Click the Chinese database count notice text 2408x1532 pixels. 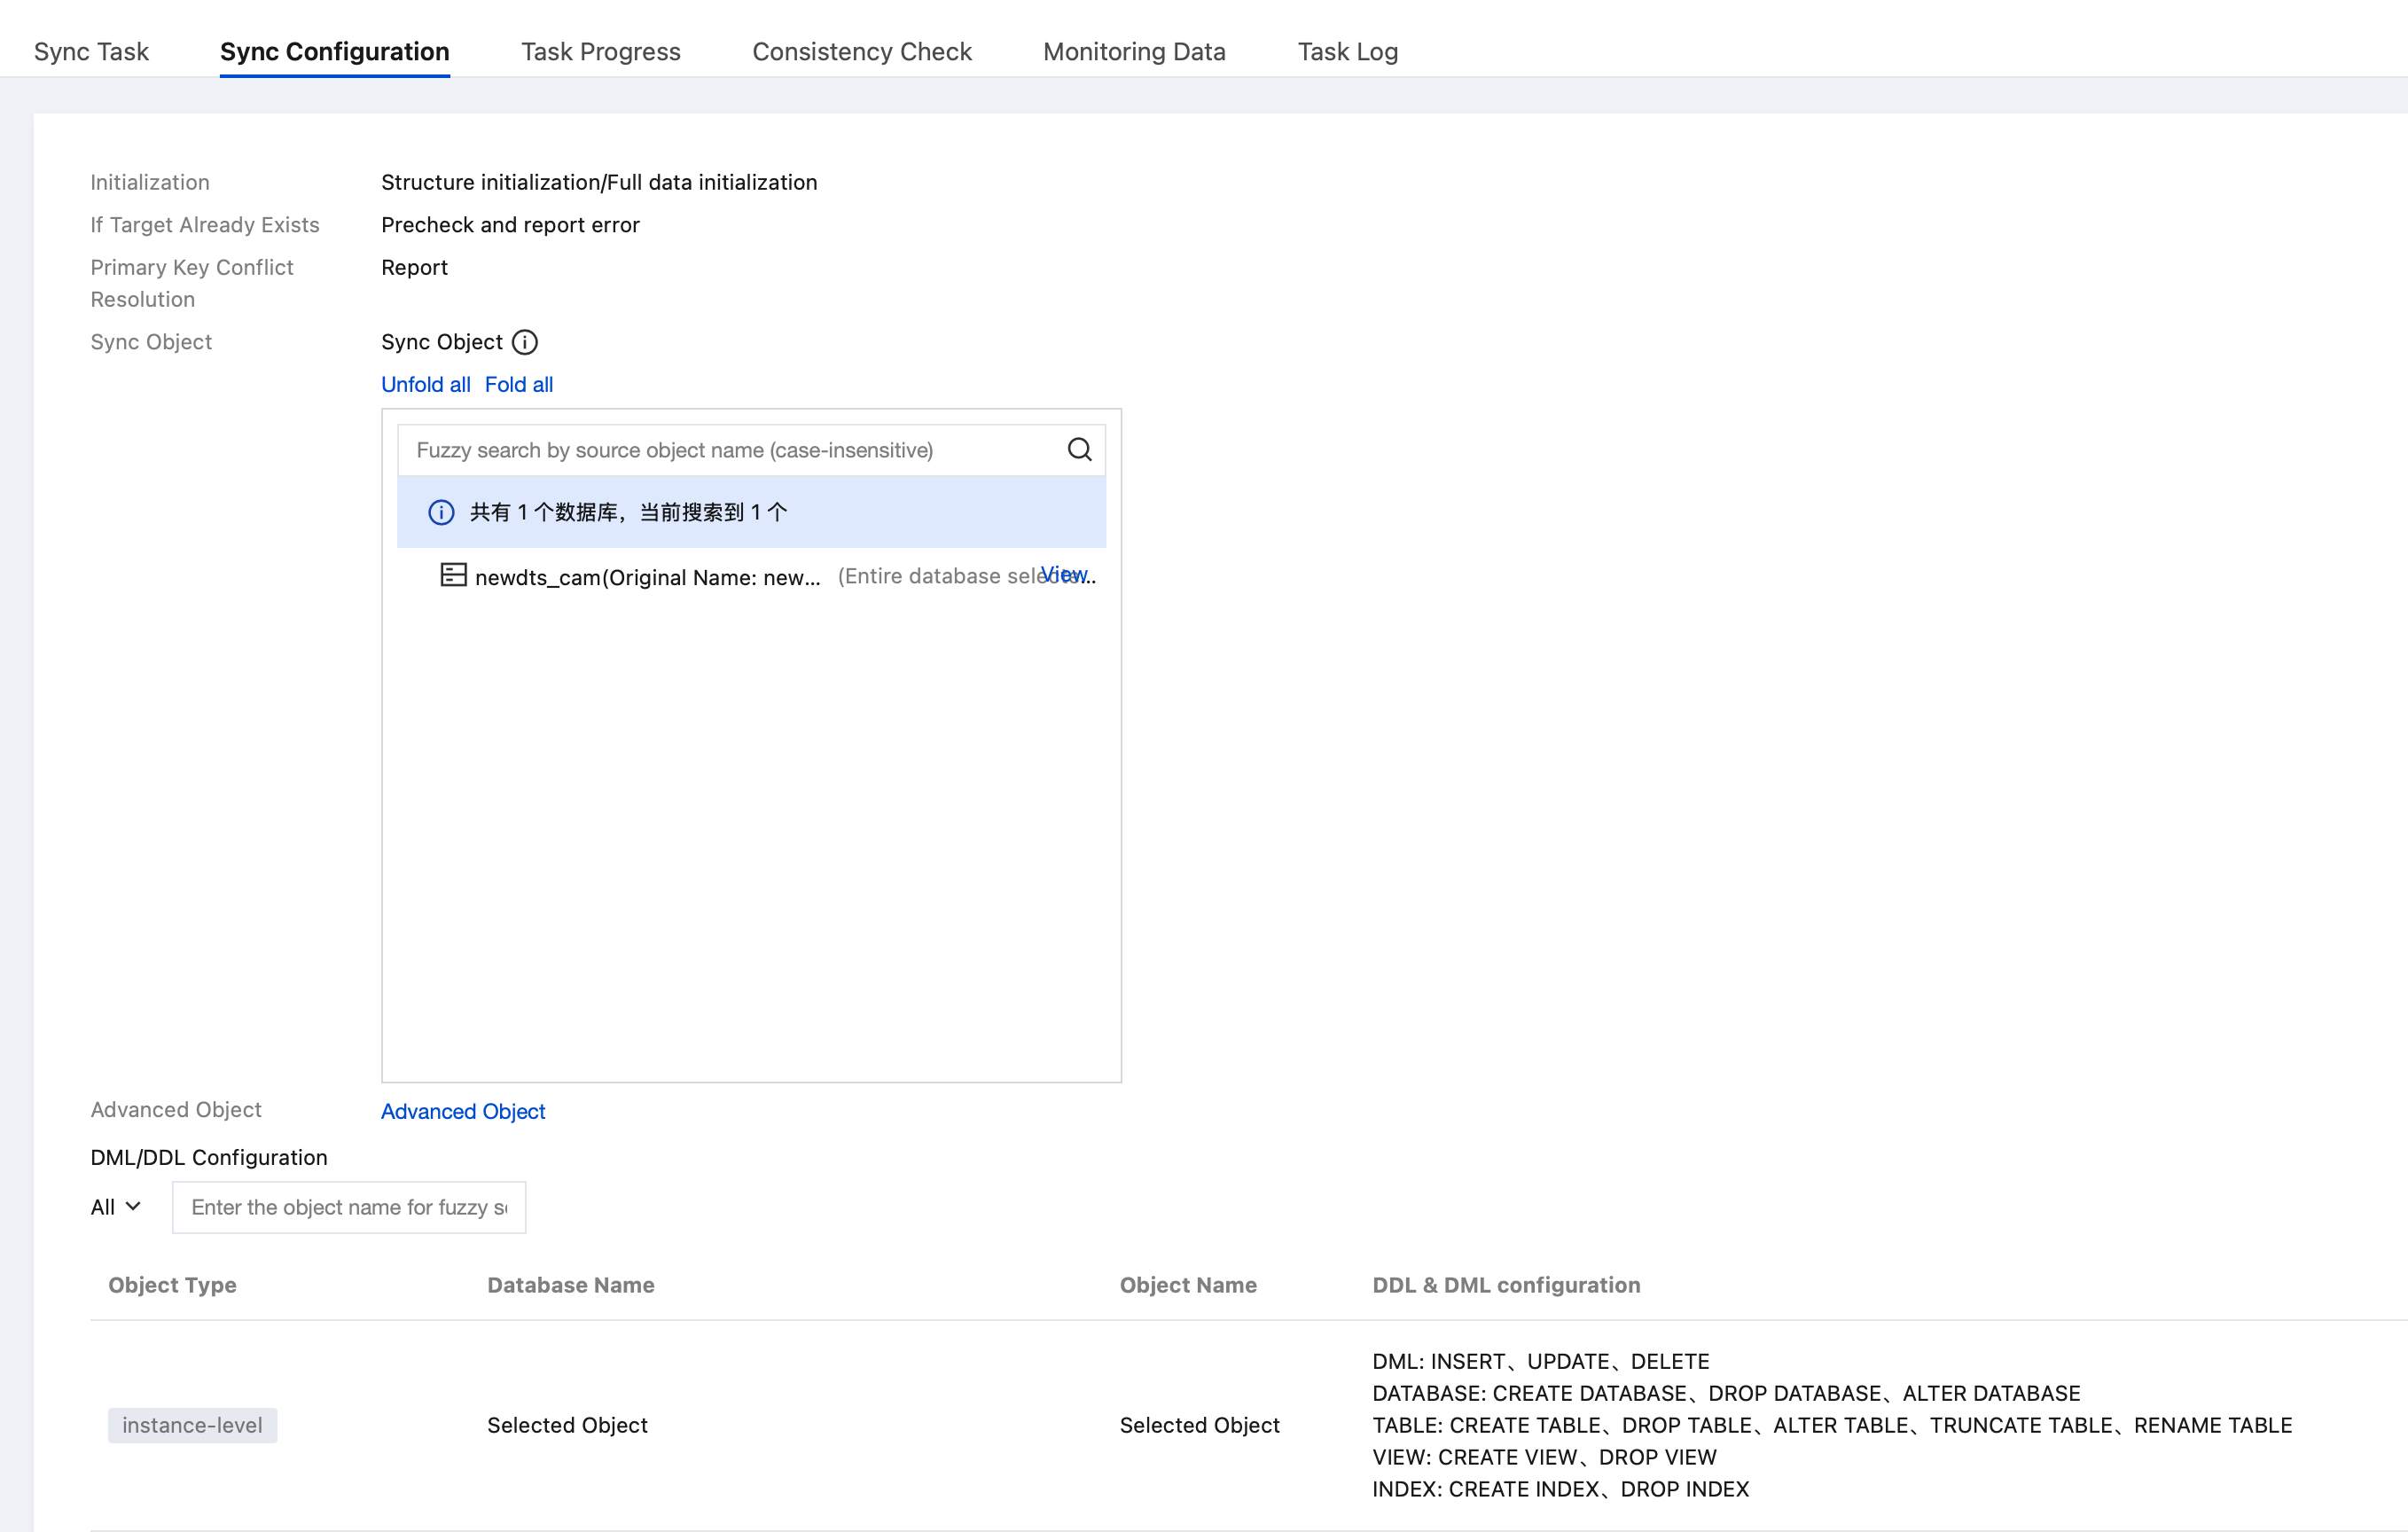click(x=629, y=513)
